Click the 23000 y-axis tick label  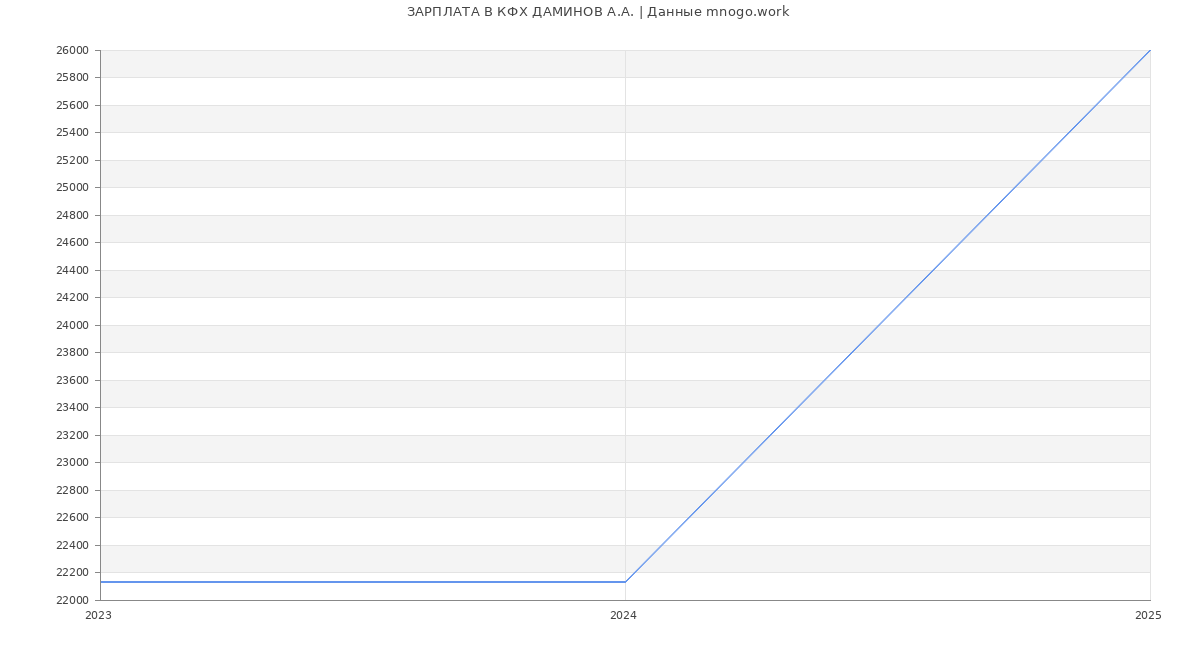point(72,463)
